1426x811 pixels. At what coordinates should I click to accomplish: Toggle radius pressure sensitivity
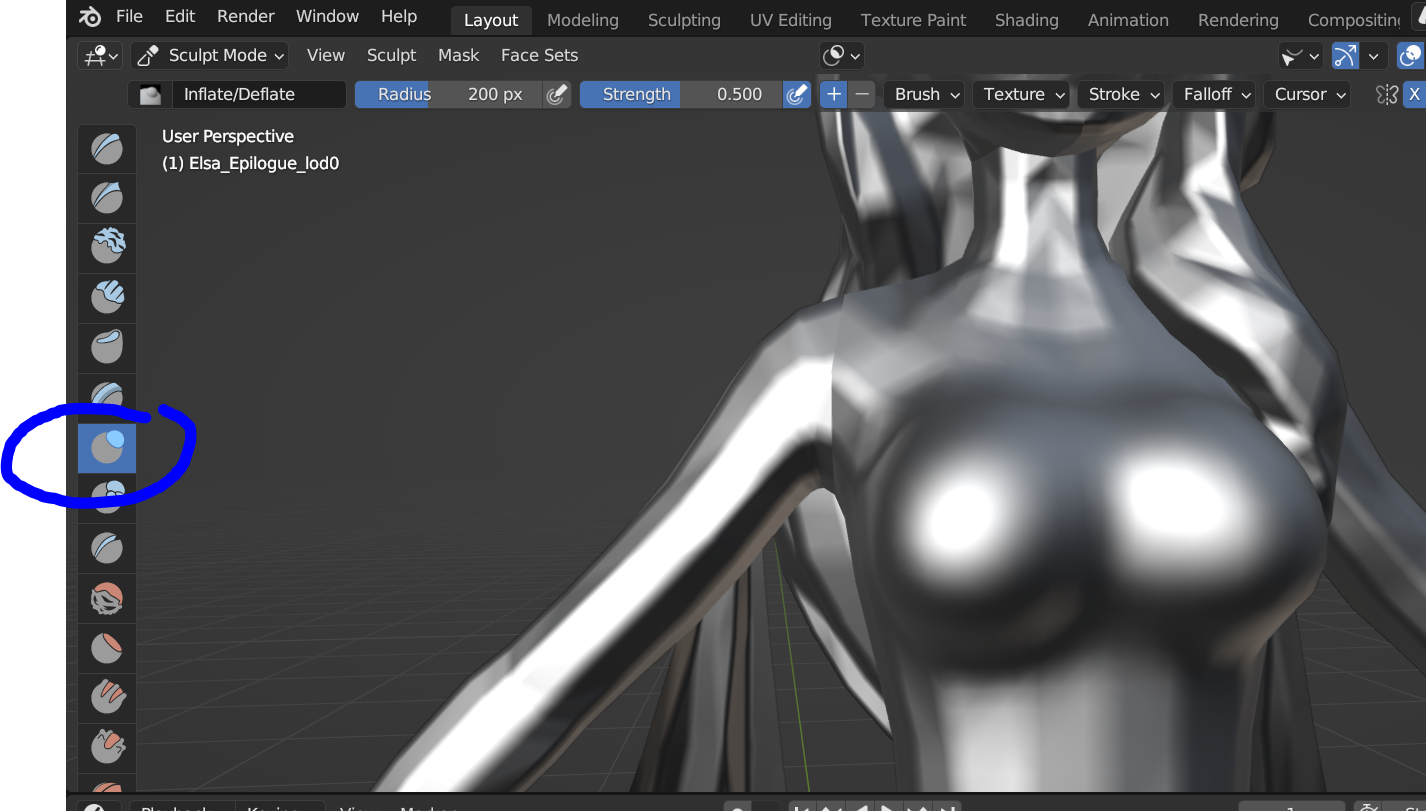[x=558, y=94]
